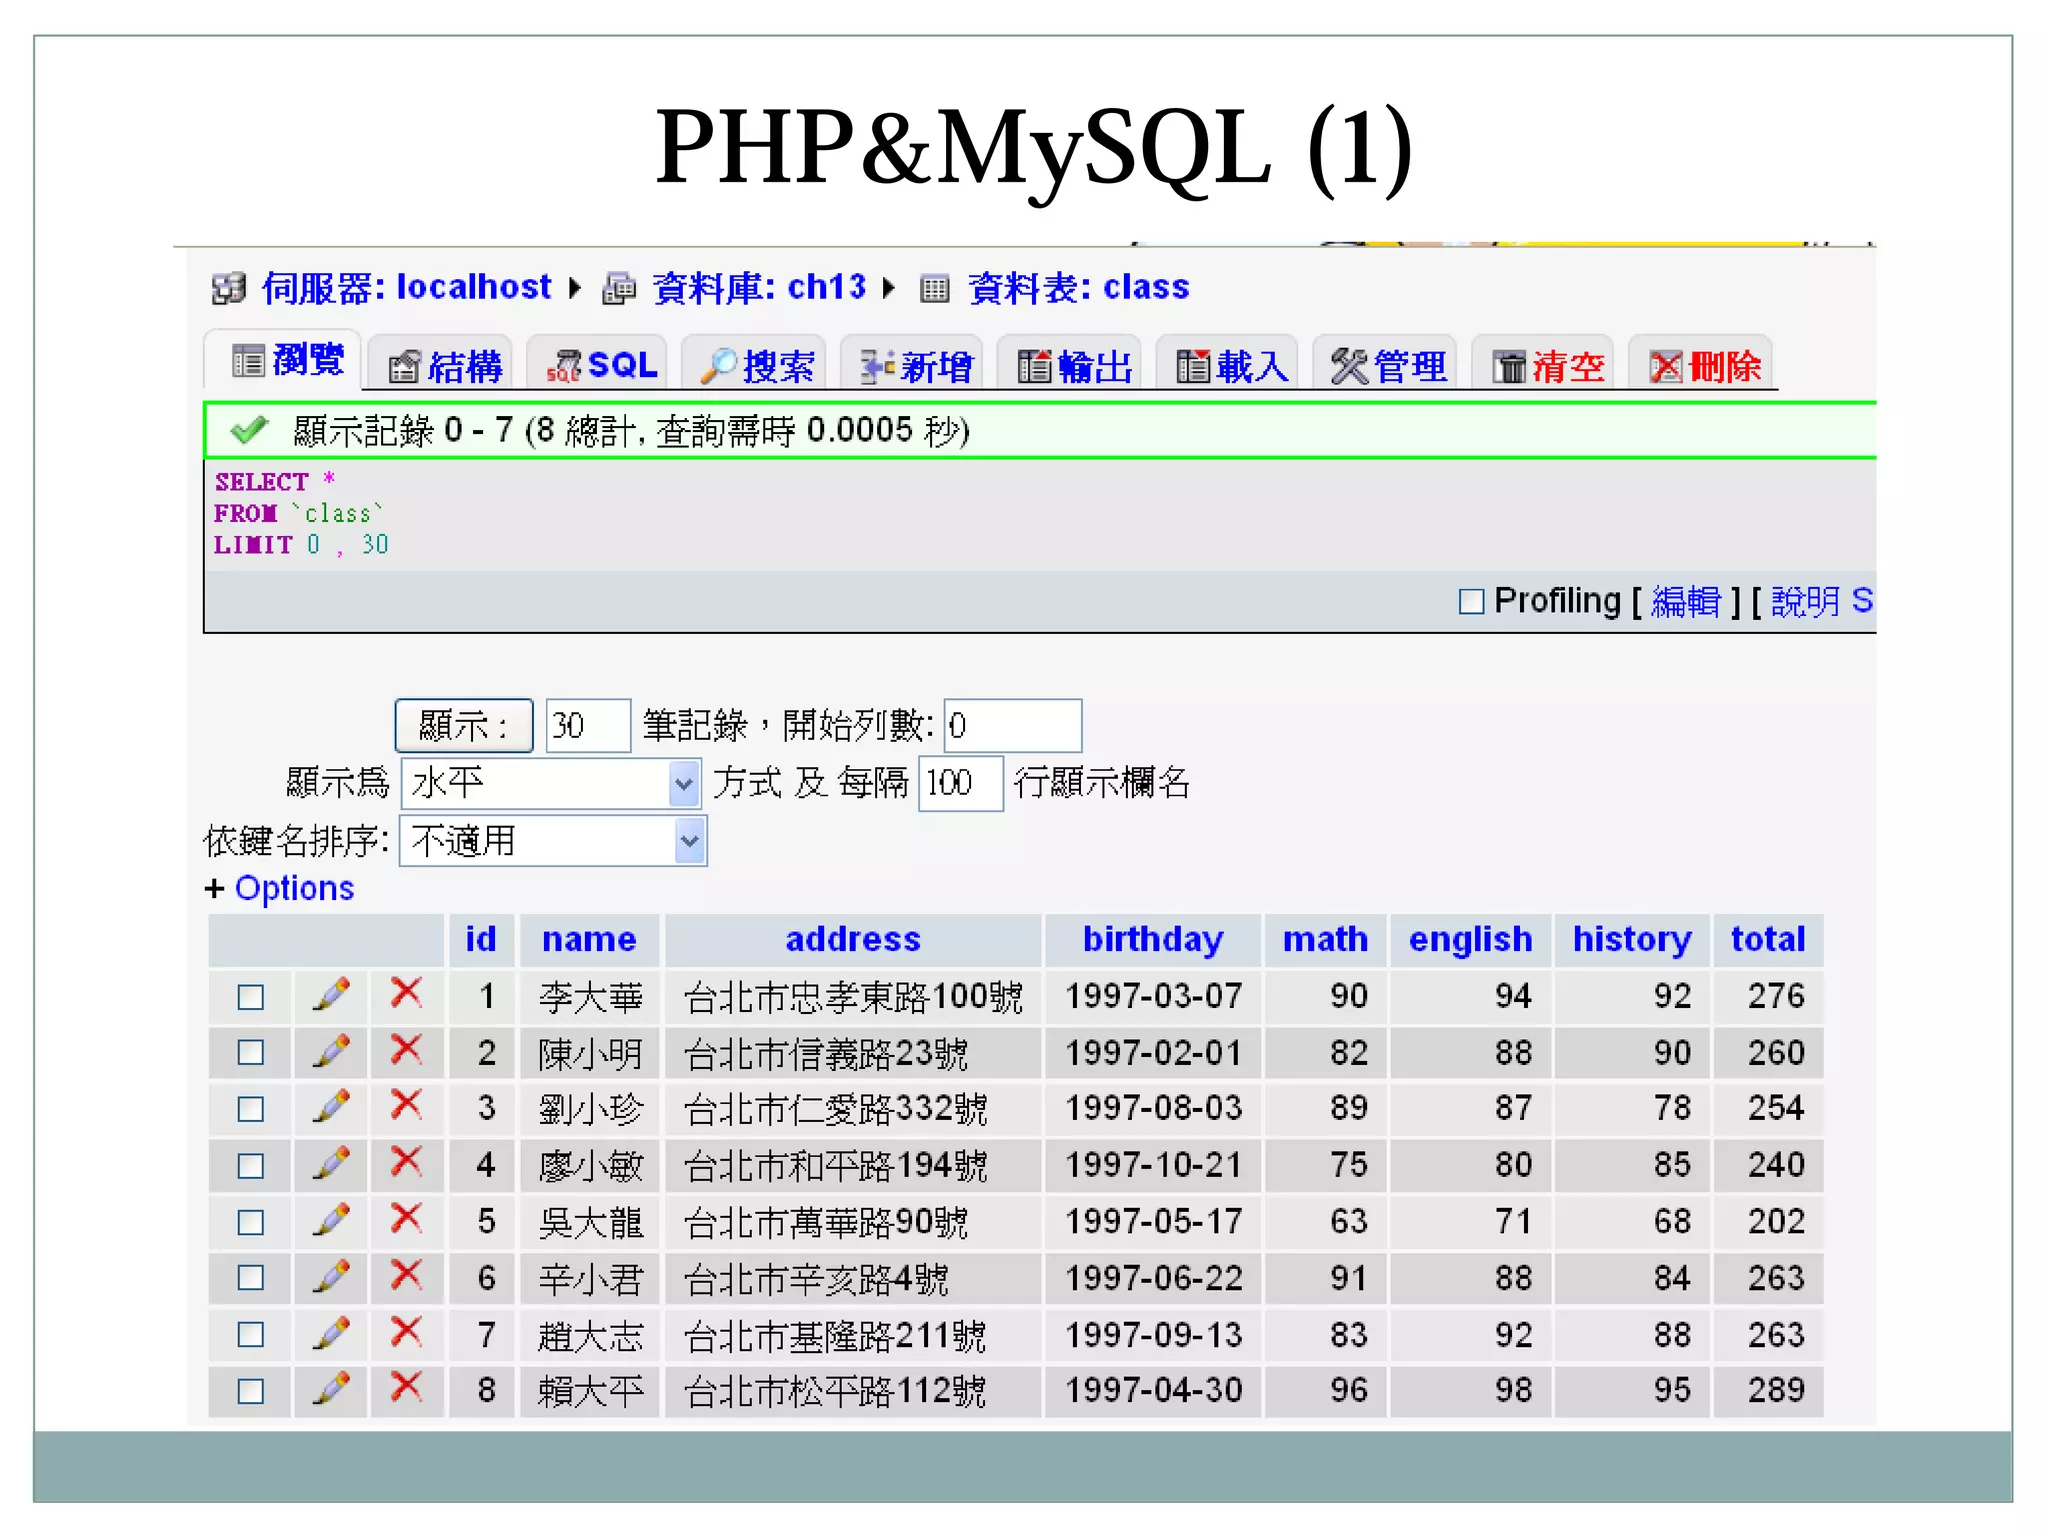
Task: Open the 資料表: class breadcrumb link
Action: tap(1079, 288)
